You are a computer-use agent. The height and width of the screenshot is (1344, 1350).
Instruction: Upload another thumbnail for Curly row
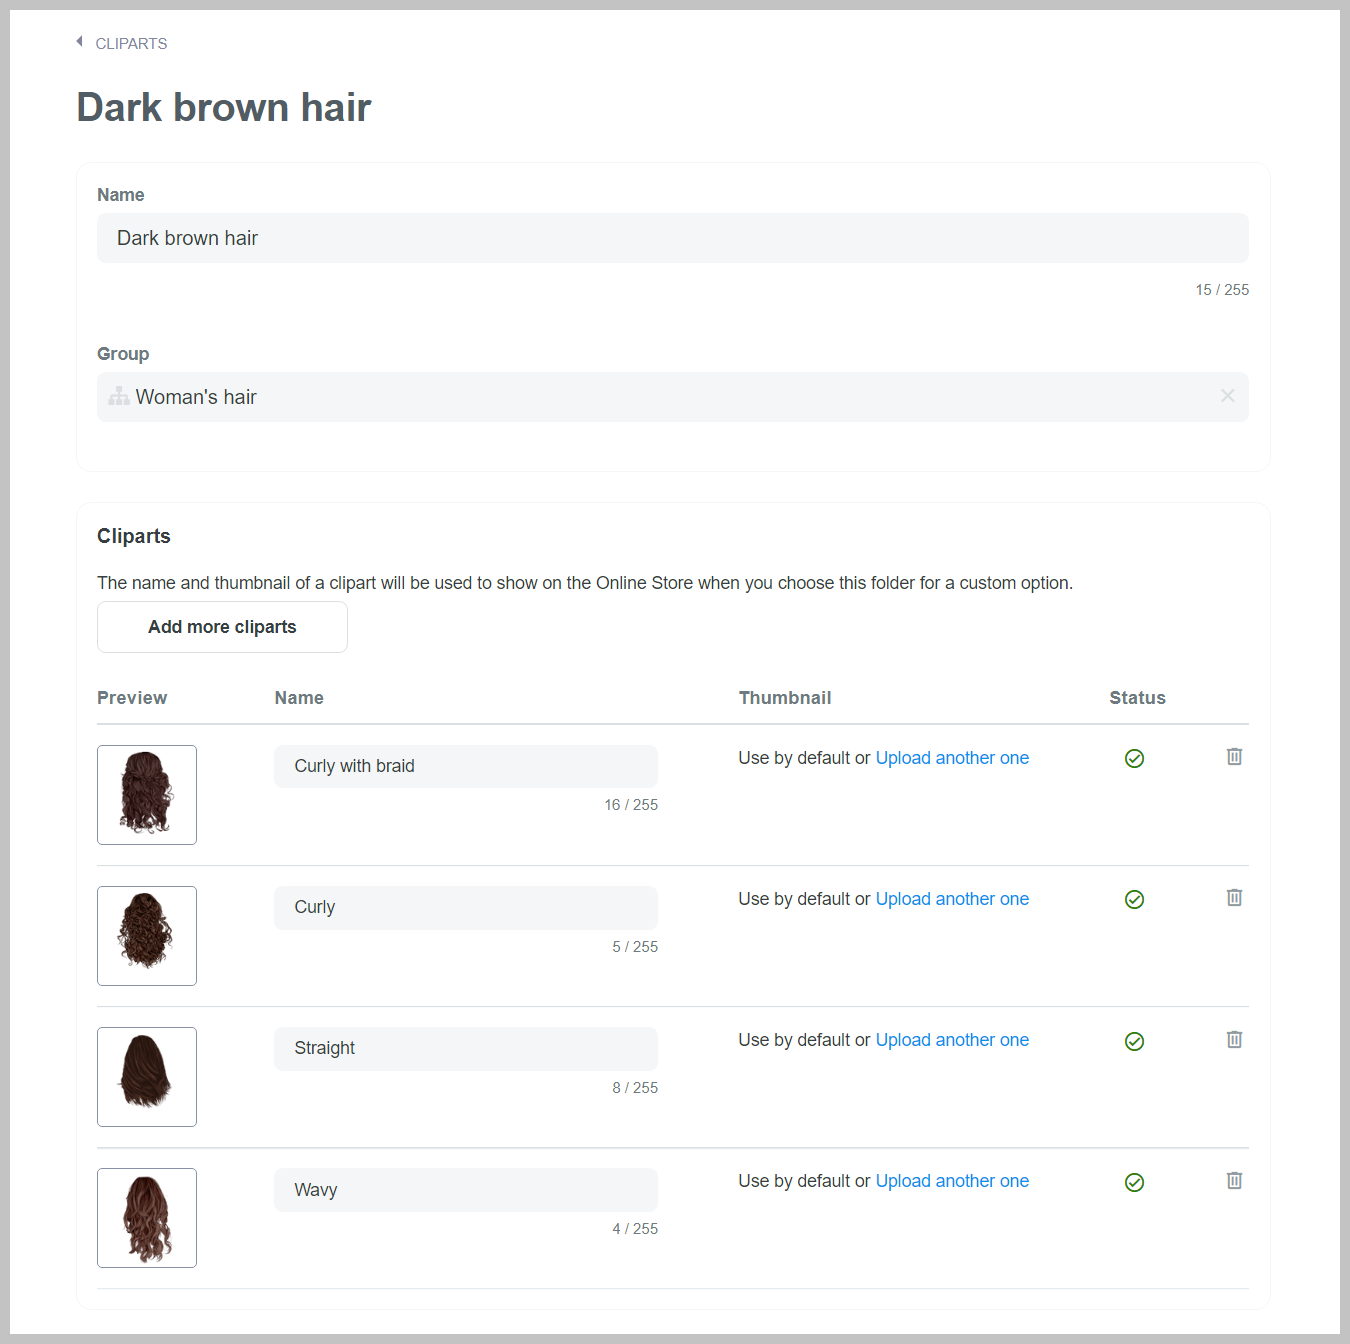click(x=952, y=899)
